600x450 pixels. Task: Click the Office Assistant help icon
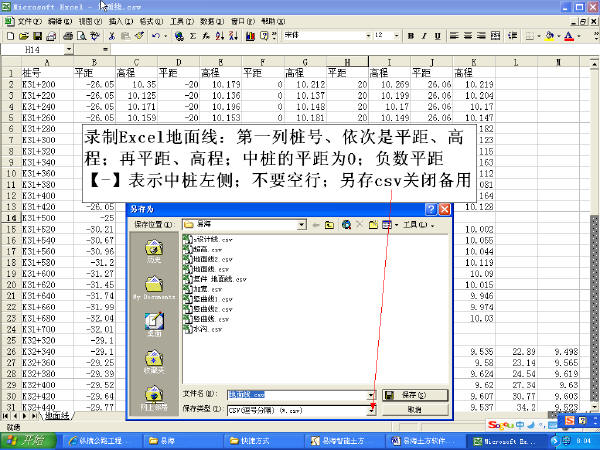pyautogui.click(x=264, y=36)
